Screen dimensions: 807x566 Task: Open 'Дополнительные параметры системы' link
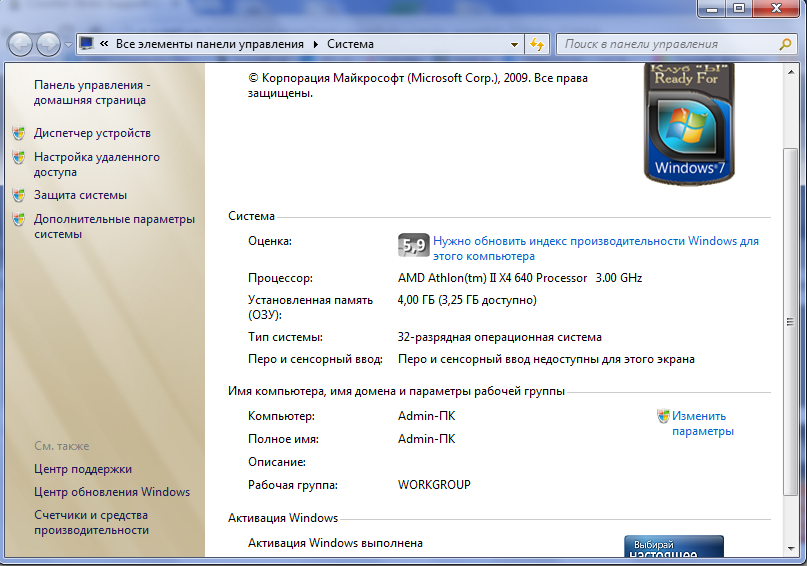point(114,226)
